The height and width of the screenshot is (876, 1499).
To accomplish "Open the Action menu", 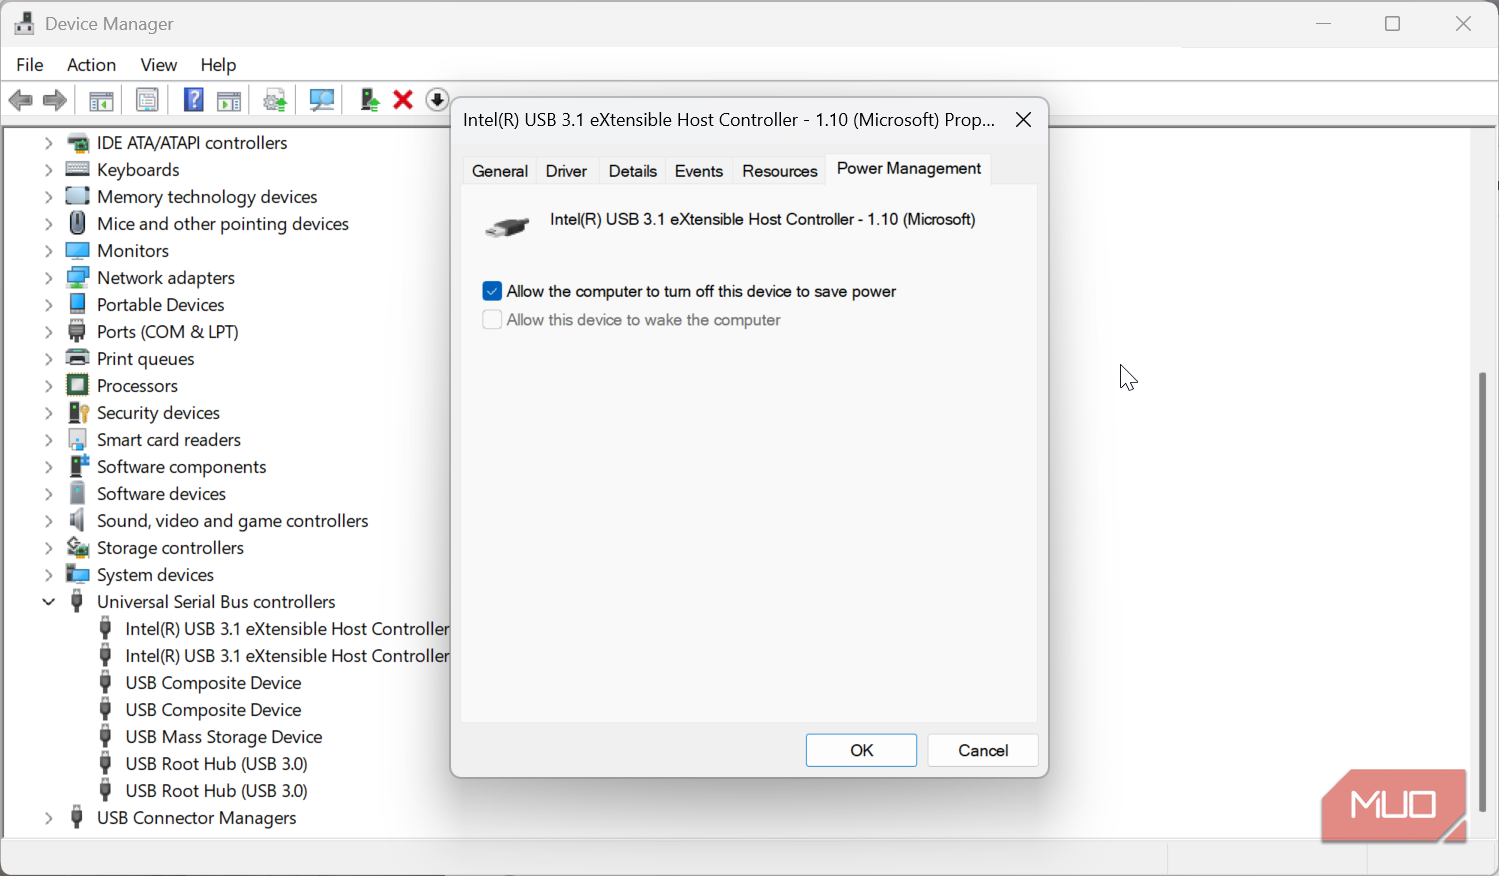I will [91, 64].
